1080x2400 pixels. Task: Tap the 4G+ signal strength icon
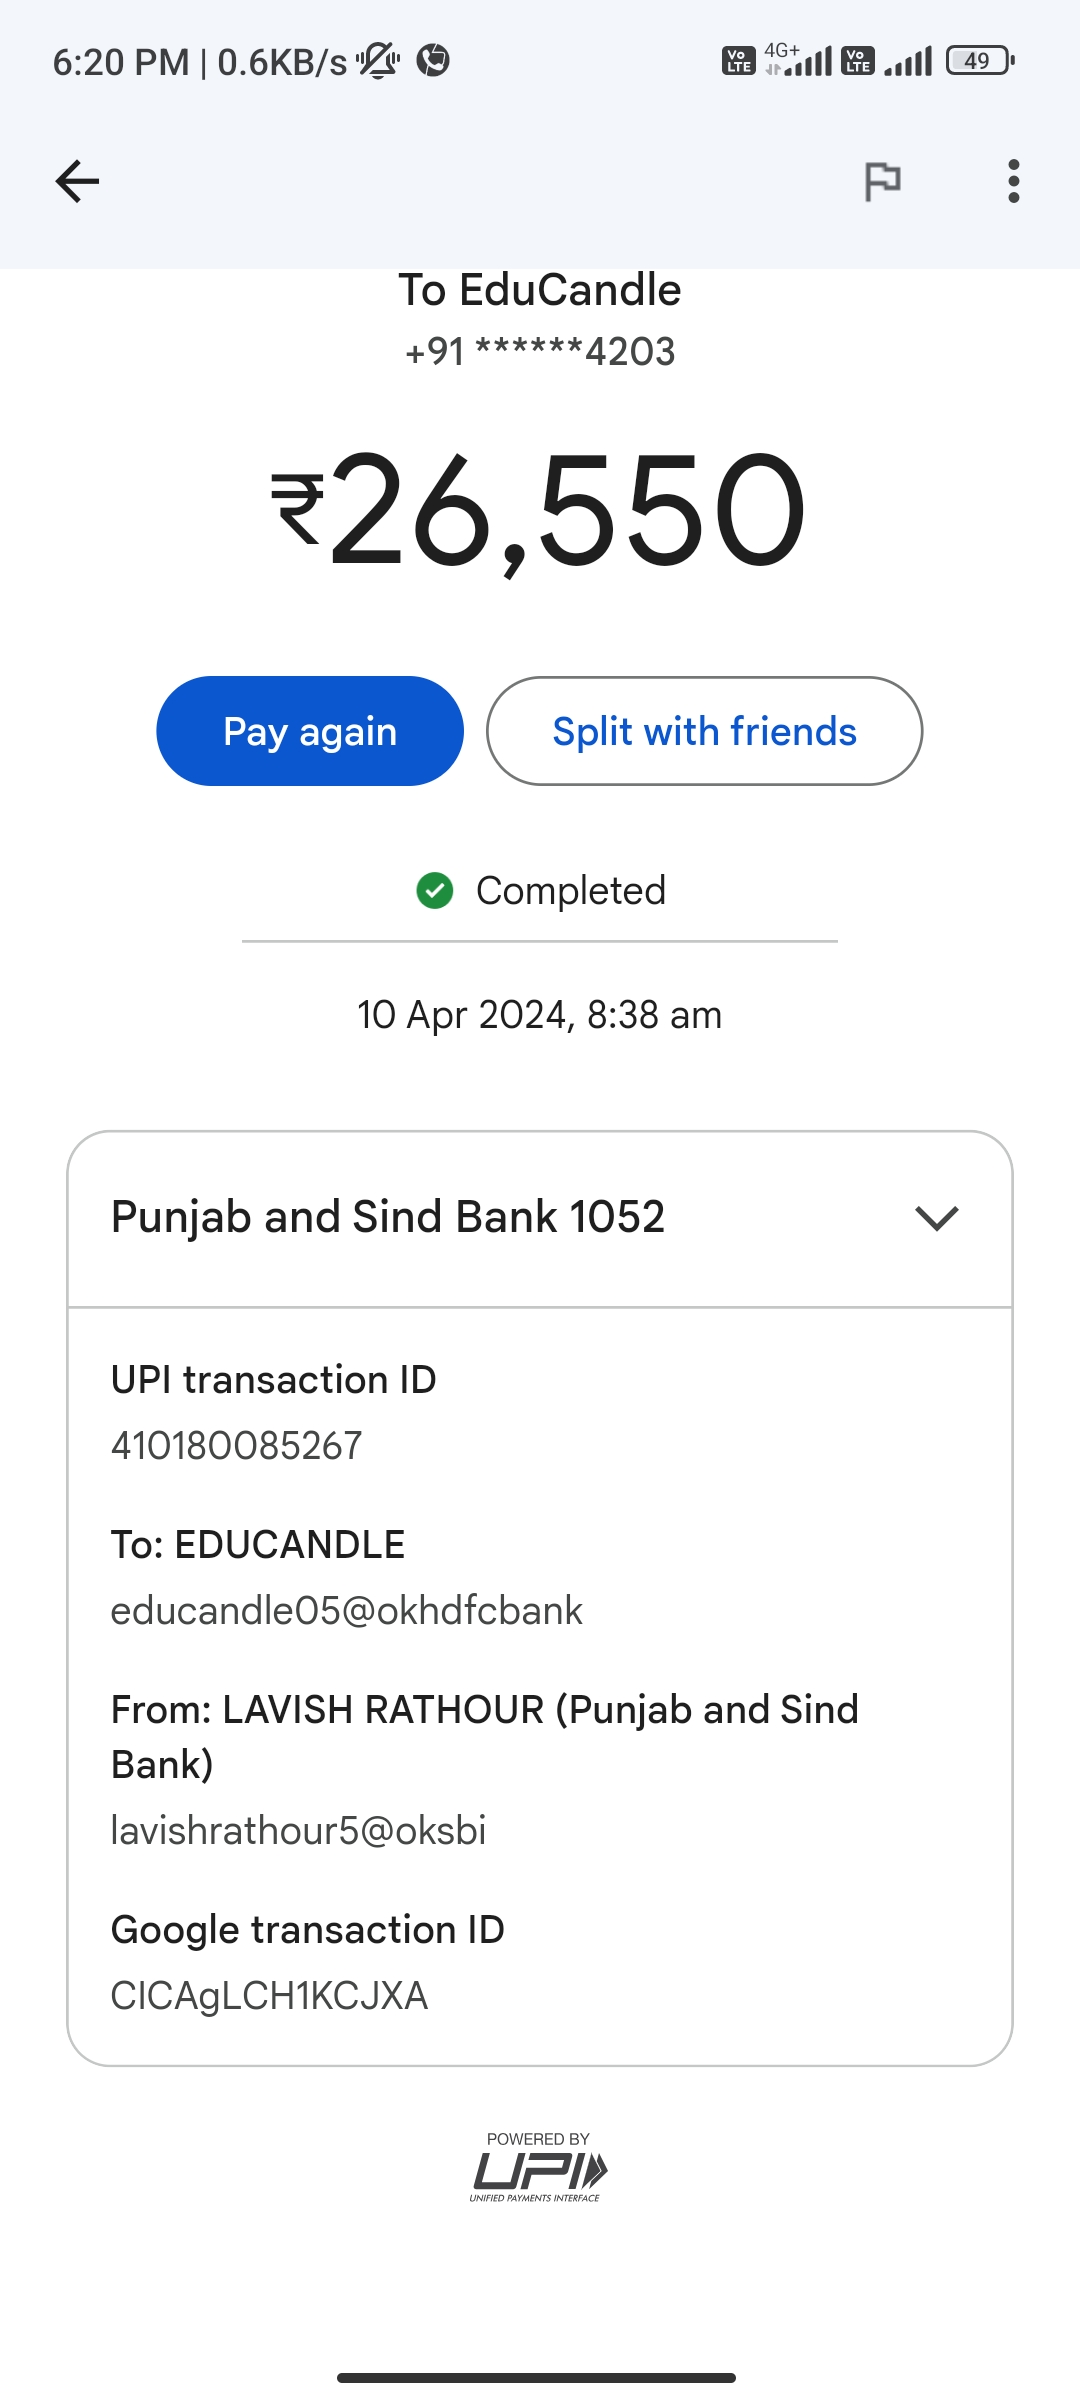(x=798, y=61)
